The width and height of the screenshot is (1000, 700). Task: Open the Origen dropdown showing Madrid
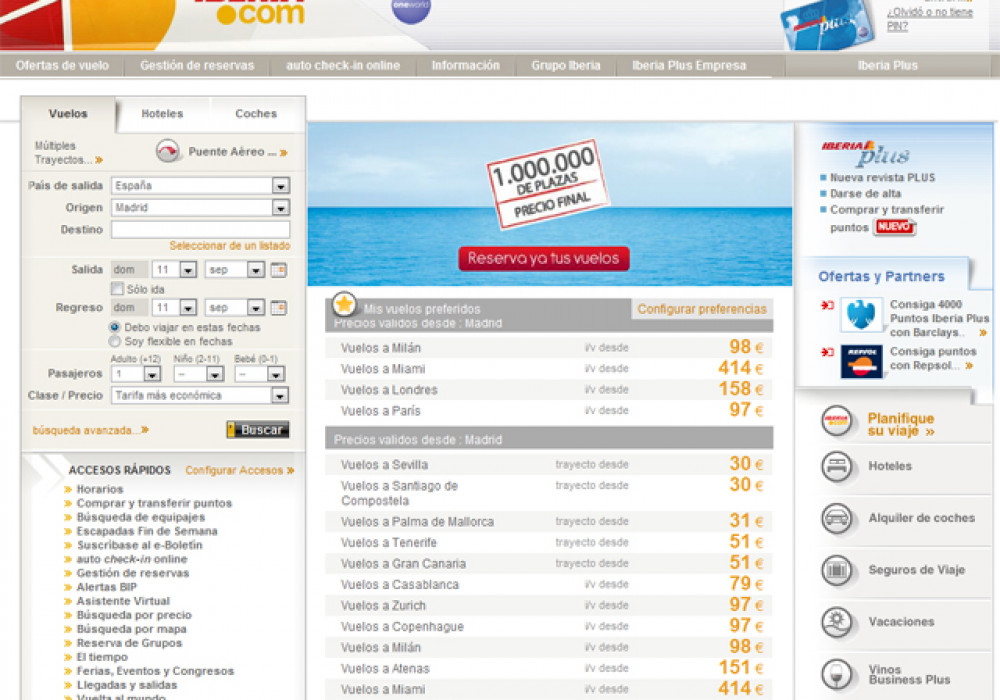(x=280, y=208)
